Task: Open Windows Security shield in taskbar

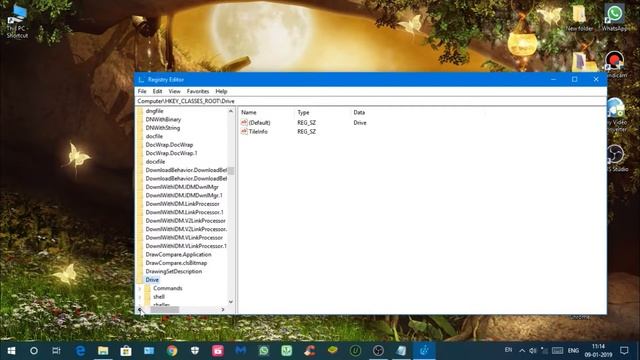Action: pyautogui.click(x=195, y=351)
